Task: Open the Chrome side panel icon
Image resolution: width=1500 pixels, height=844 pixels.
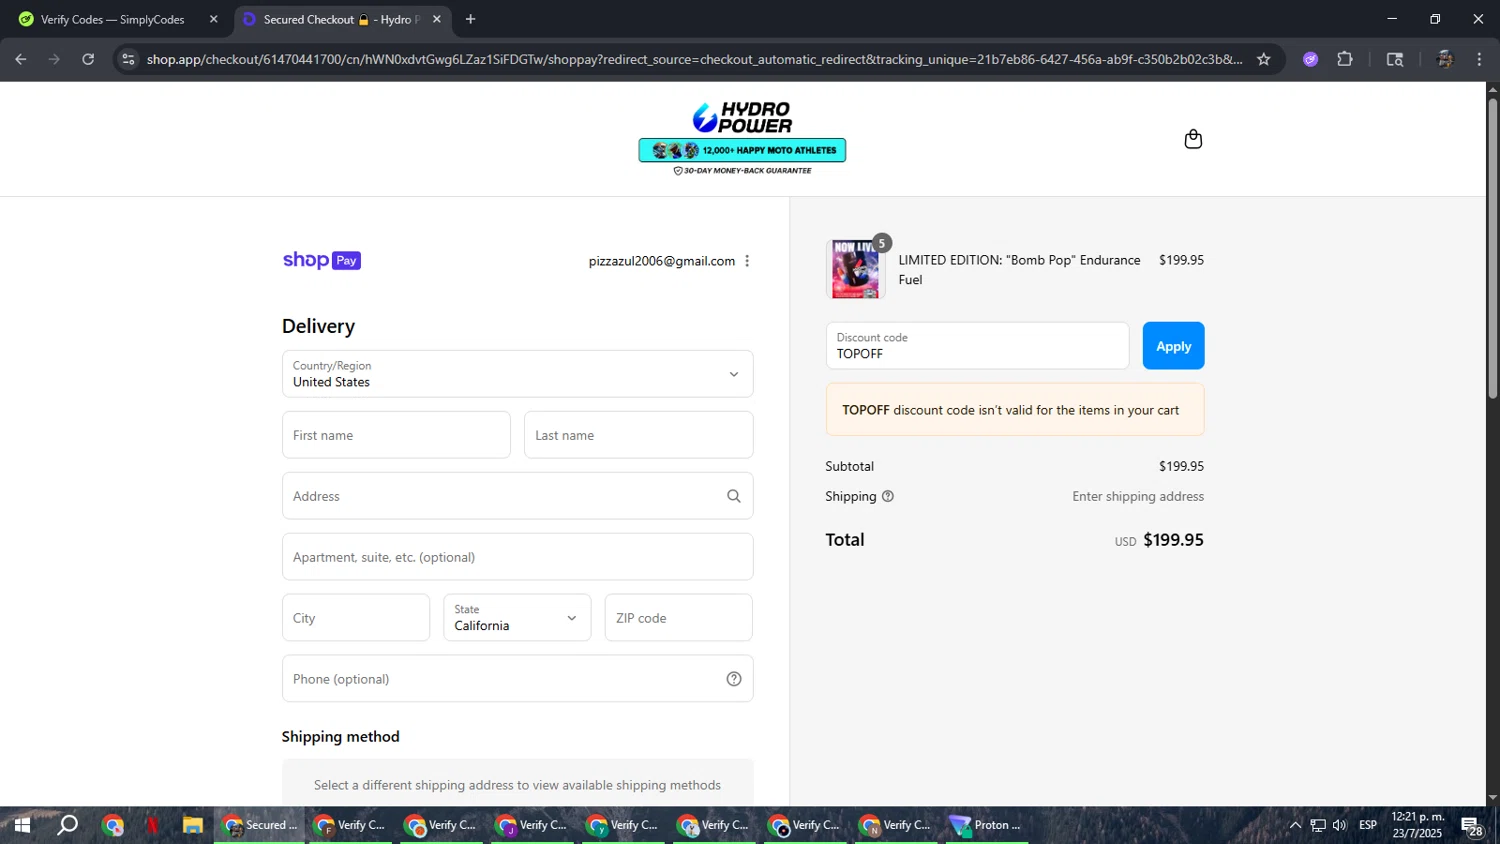Action: pos(1395,59)
